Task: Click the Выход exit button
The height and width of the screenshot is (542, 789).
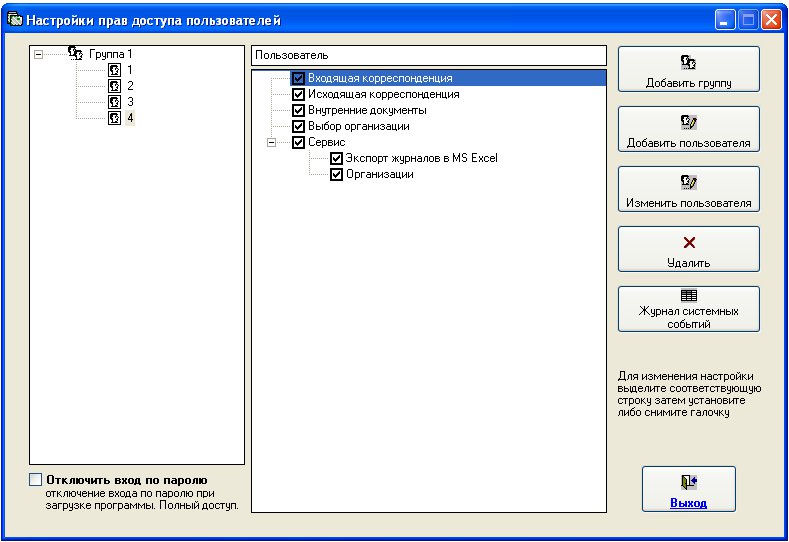Action: [688, 489]
